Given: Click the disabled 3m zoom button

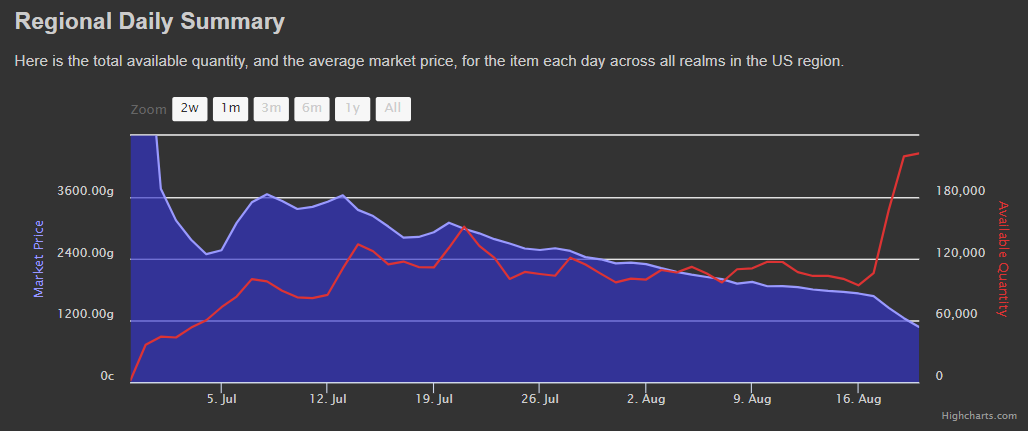Looking at the screenshot, I should point(271,109).
